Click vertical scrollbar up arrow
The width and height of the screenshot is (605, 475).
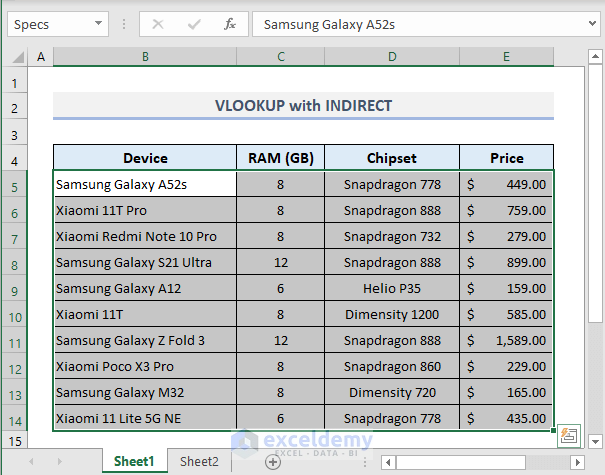(595, 57)
